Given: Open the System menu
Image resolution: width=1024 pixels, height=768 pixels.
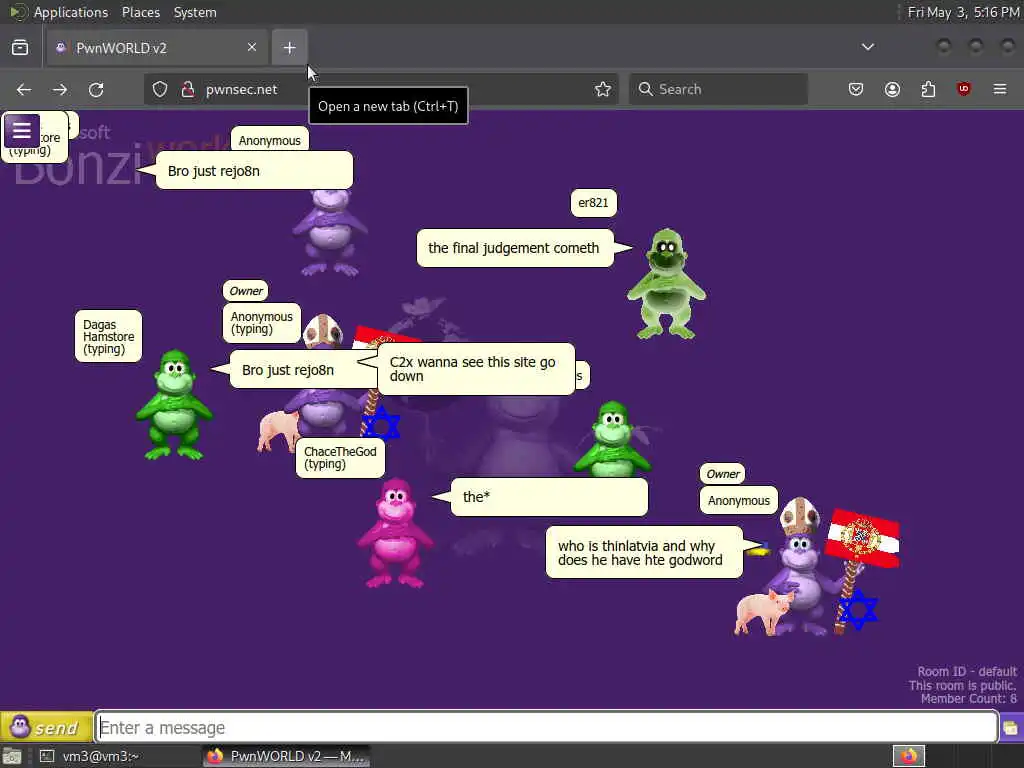Looking at the screenshot, I should click(x=195, y=12).
